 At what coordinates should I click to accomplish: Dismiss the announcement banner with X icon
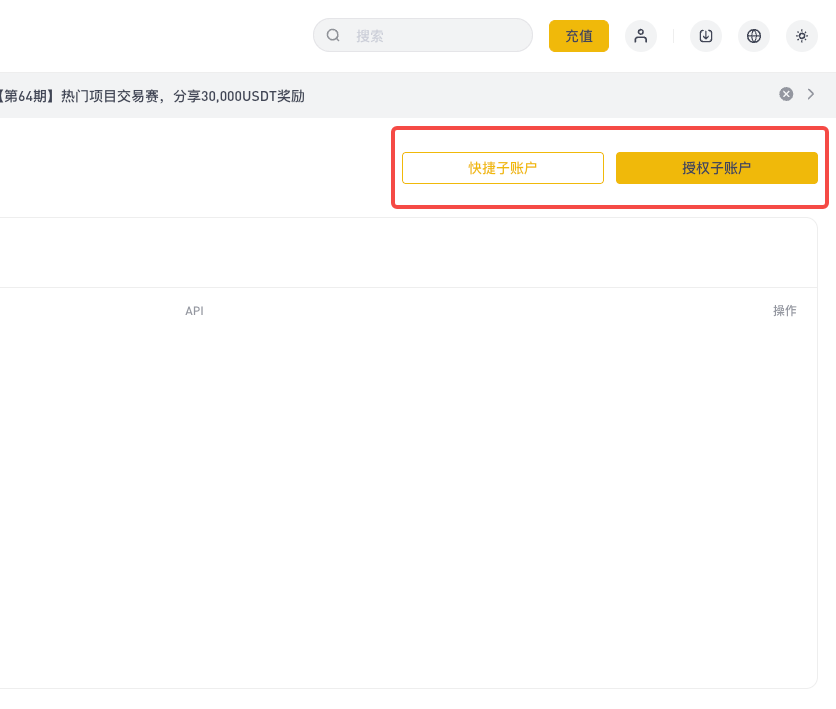point(786,94)
